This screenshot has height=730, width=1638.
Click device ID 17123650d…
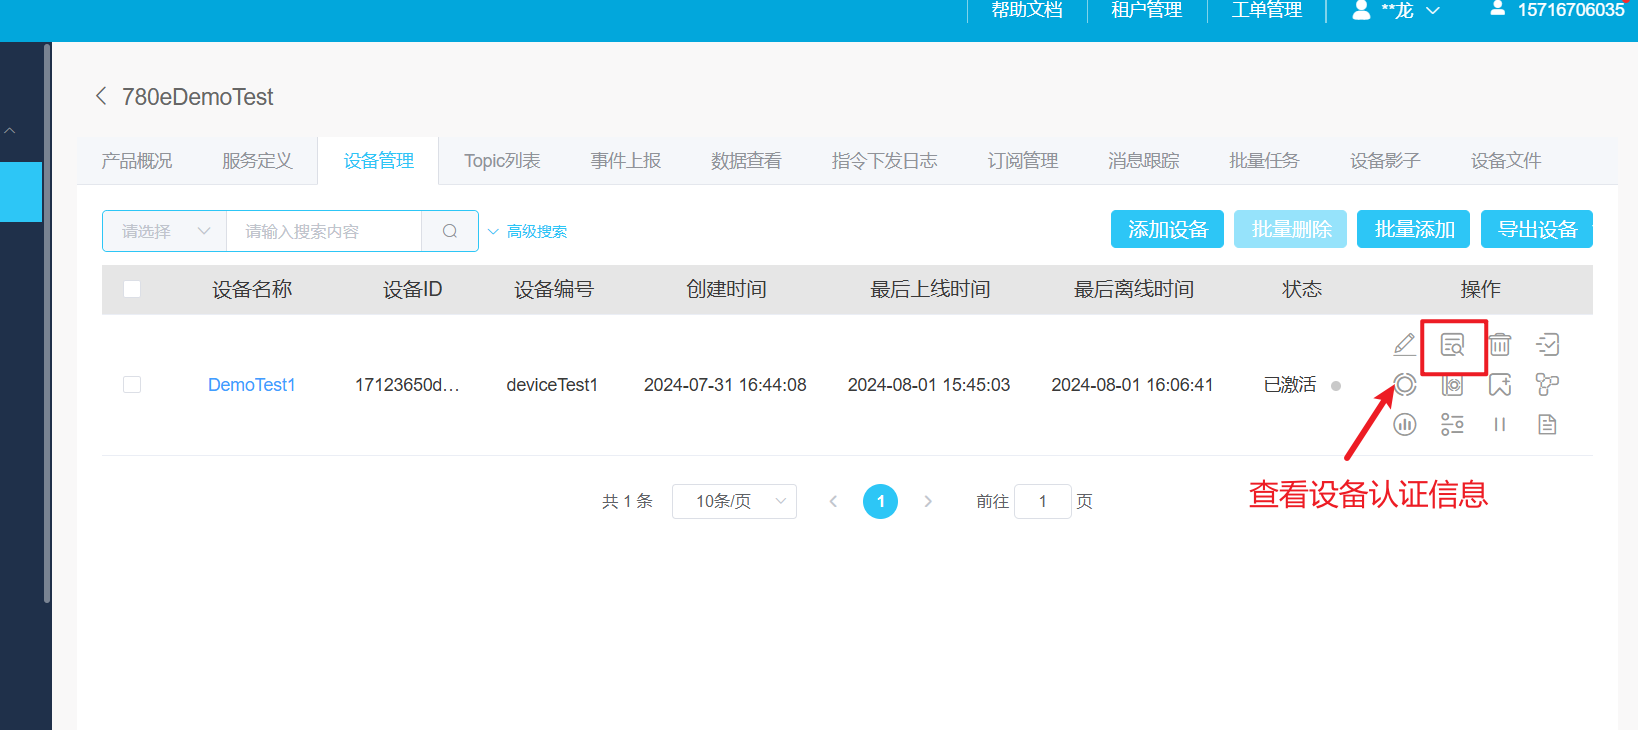pos(407,385)
